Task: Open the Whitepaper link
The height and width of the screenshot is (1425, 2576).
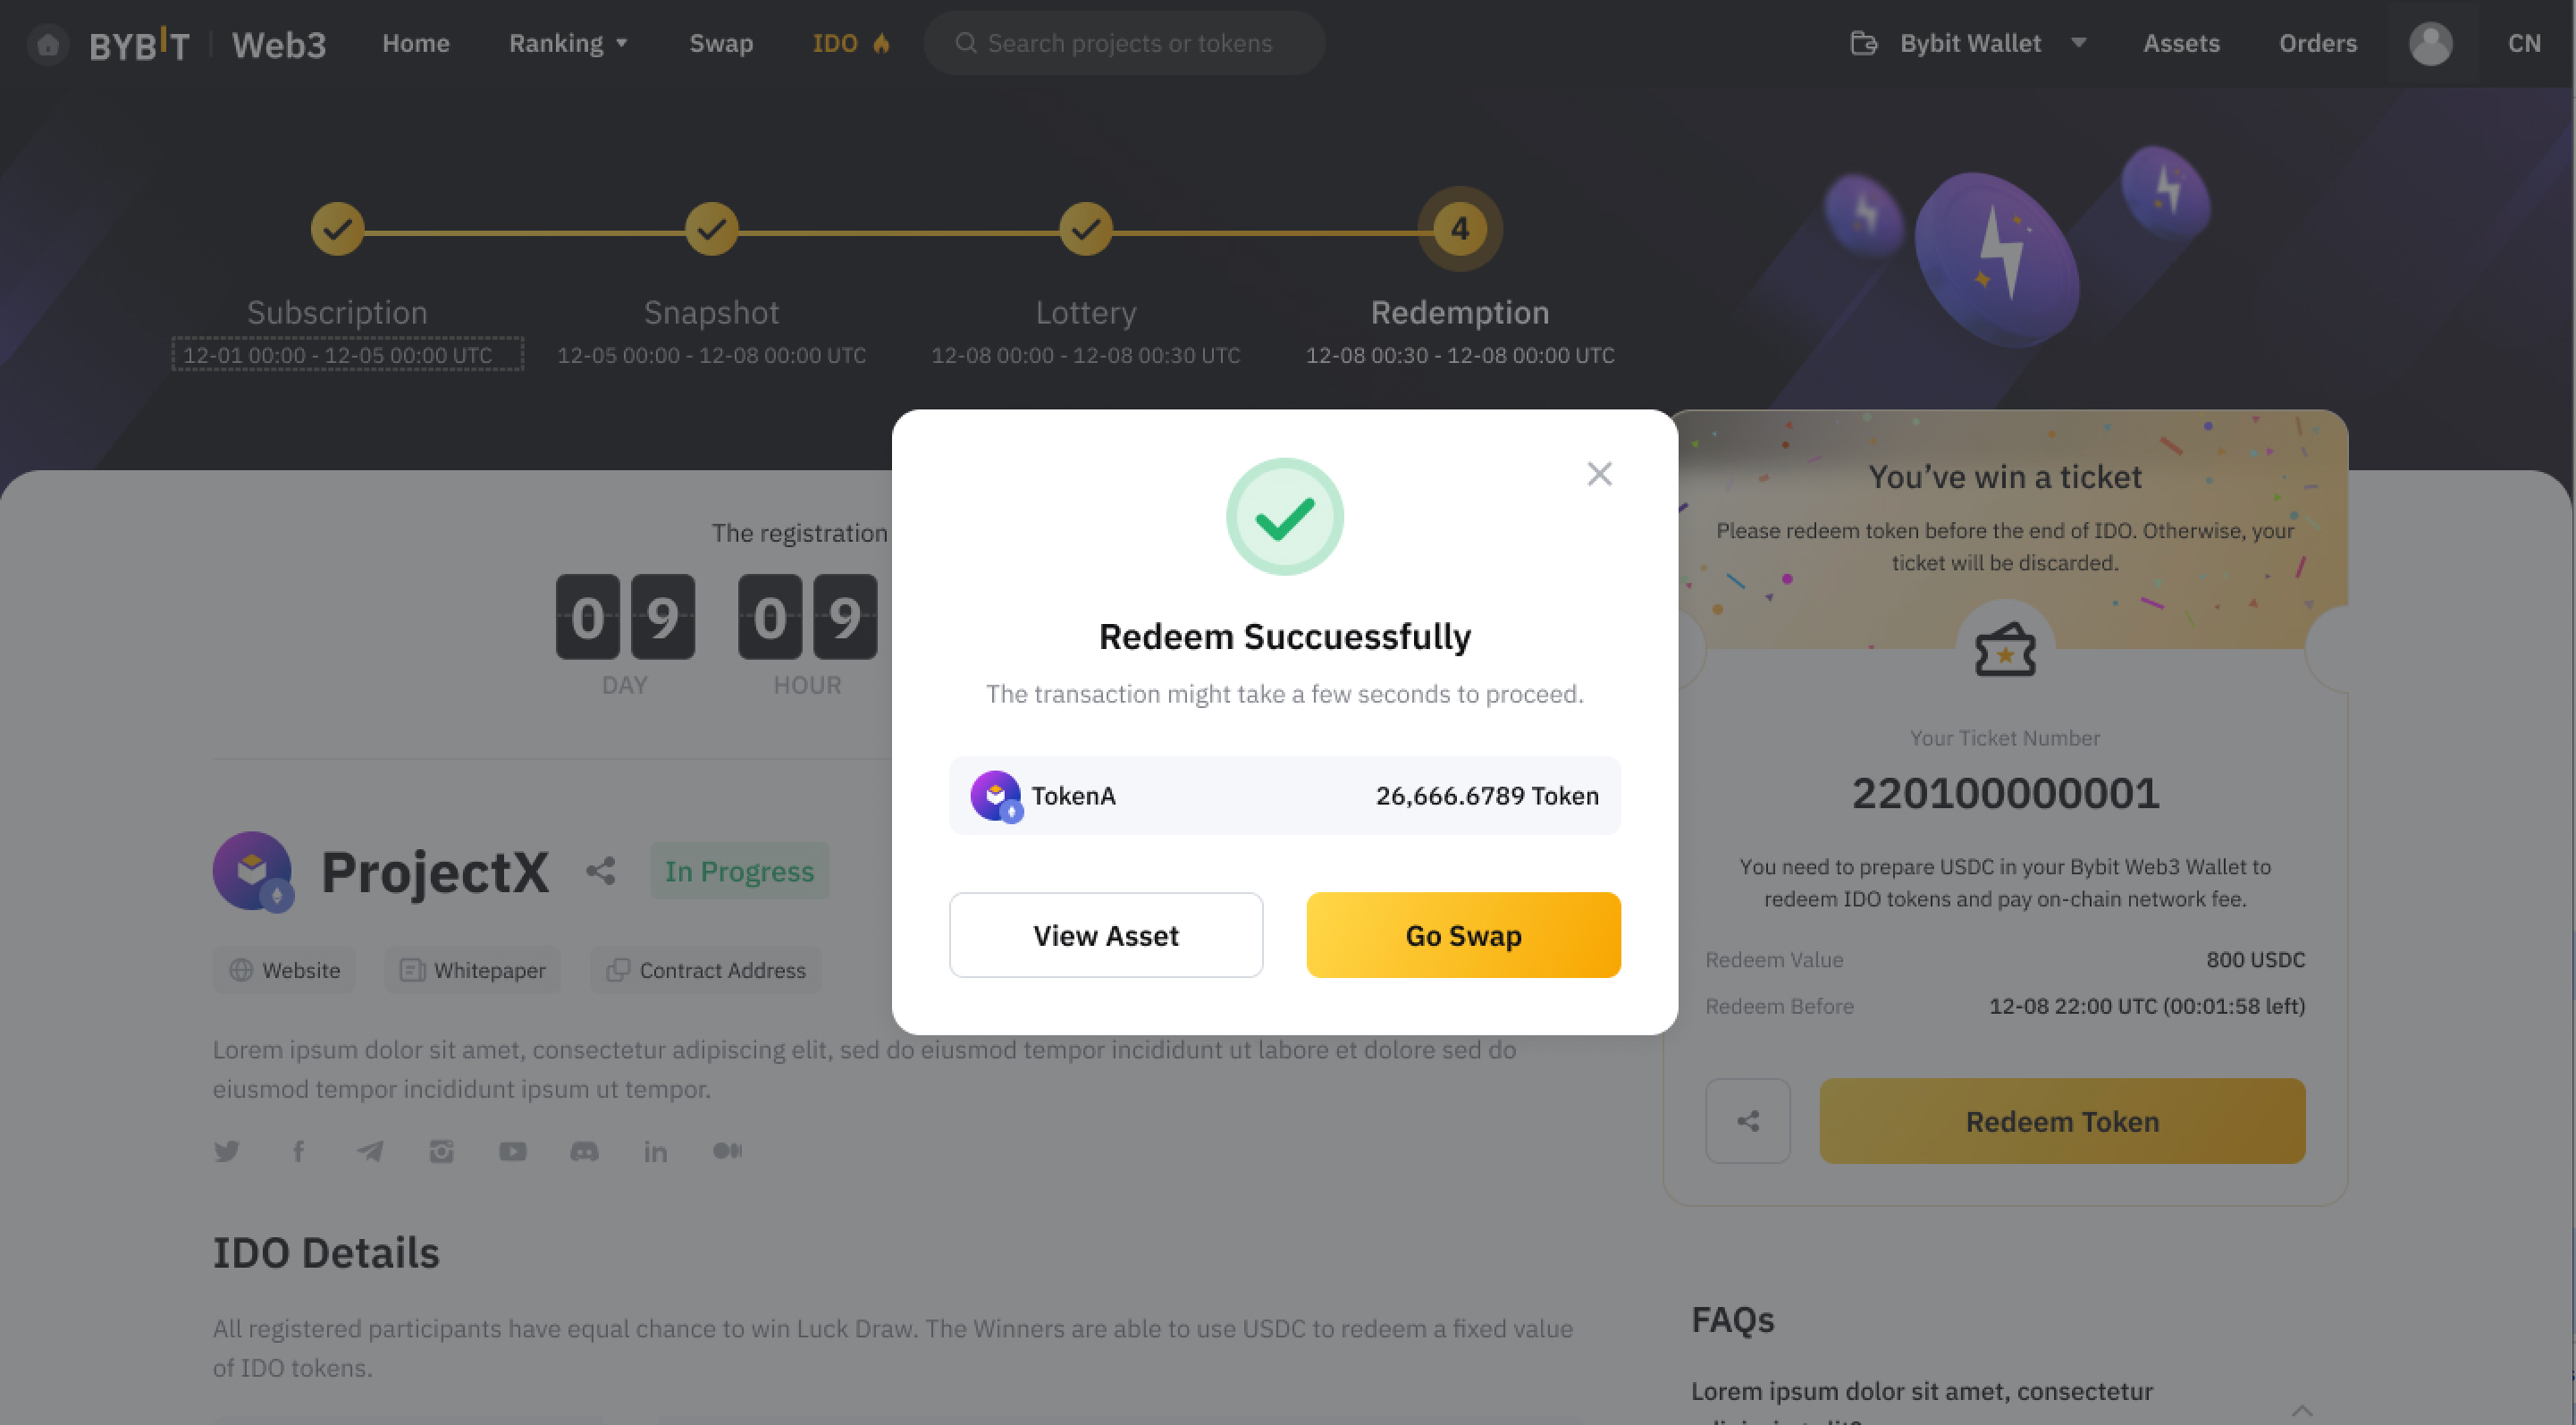Action: 473,970
